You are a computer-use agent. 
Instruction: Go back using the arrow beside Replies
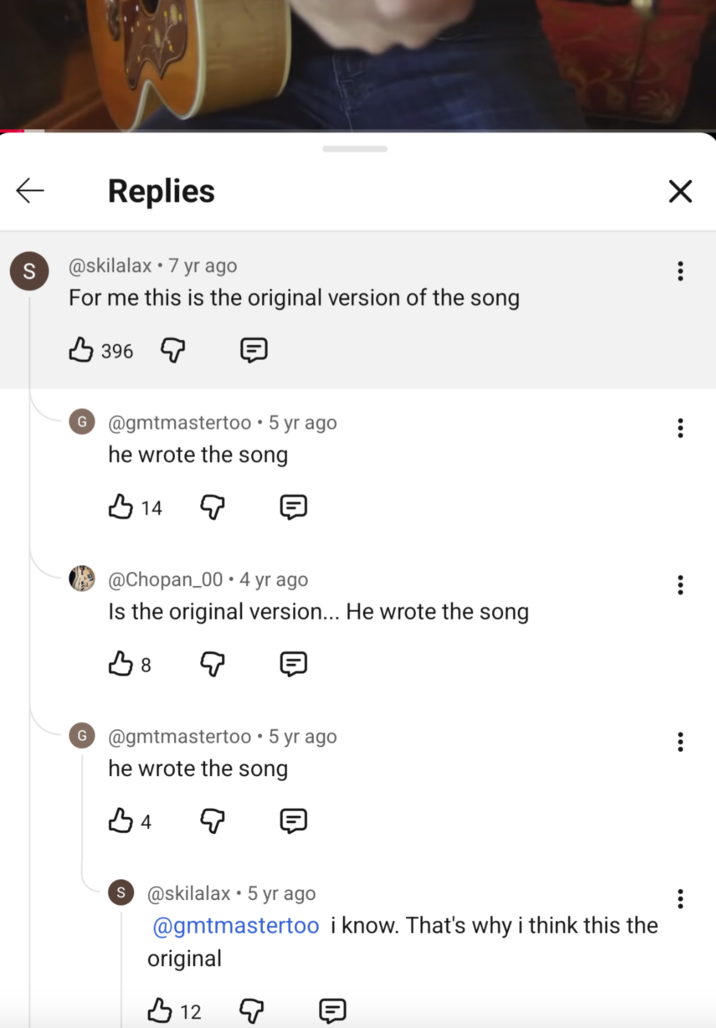[x=30, y=190]
